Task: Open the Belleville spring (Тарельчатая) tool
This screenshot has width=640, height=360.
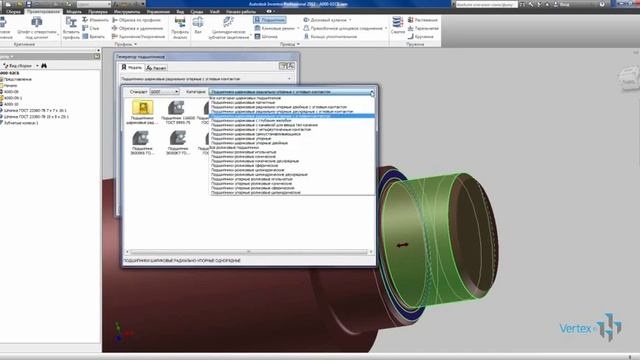Action: 423,28
